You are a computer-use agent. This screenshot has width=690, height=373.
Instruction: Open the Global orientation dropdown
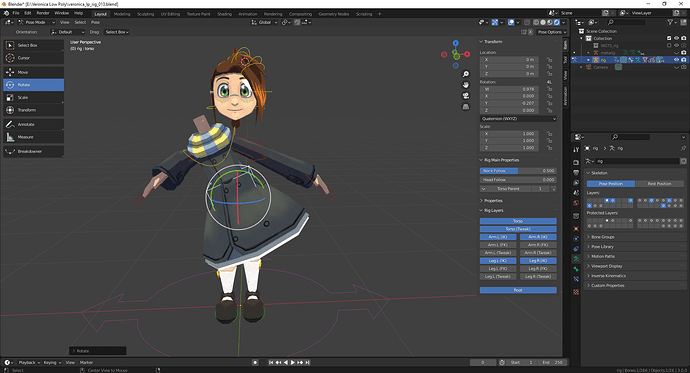point(264,22)
